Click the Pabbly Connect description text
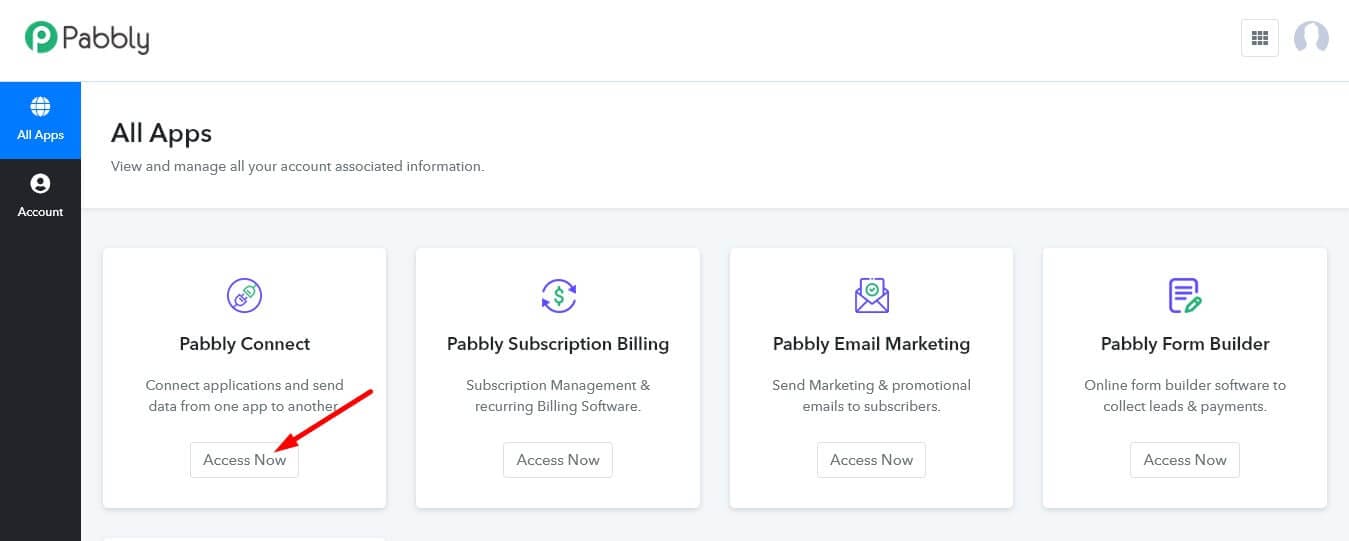 244,395
